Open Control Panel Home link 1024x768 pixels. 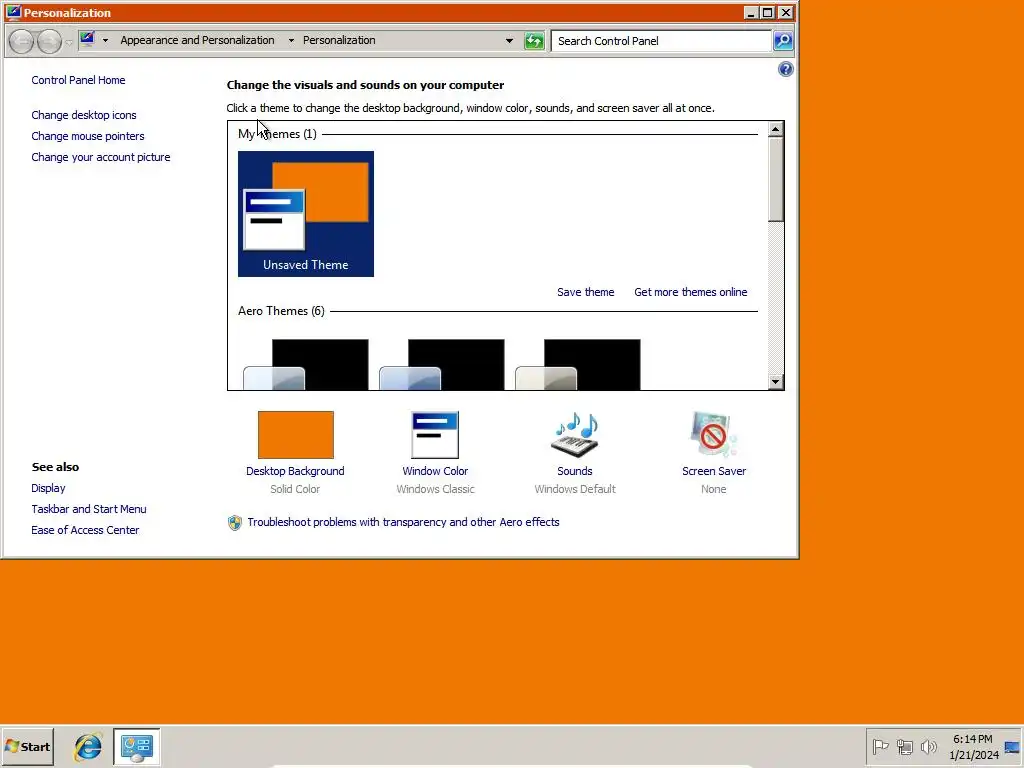tap(78, 80)
